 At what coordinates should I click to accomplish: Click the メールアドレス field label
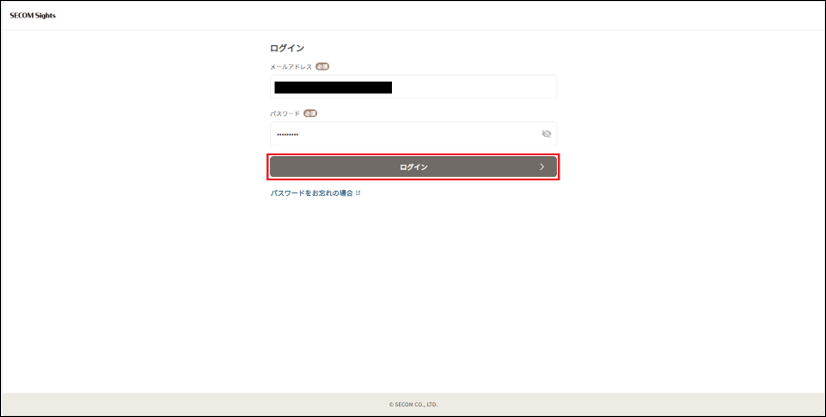point(291,67)
